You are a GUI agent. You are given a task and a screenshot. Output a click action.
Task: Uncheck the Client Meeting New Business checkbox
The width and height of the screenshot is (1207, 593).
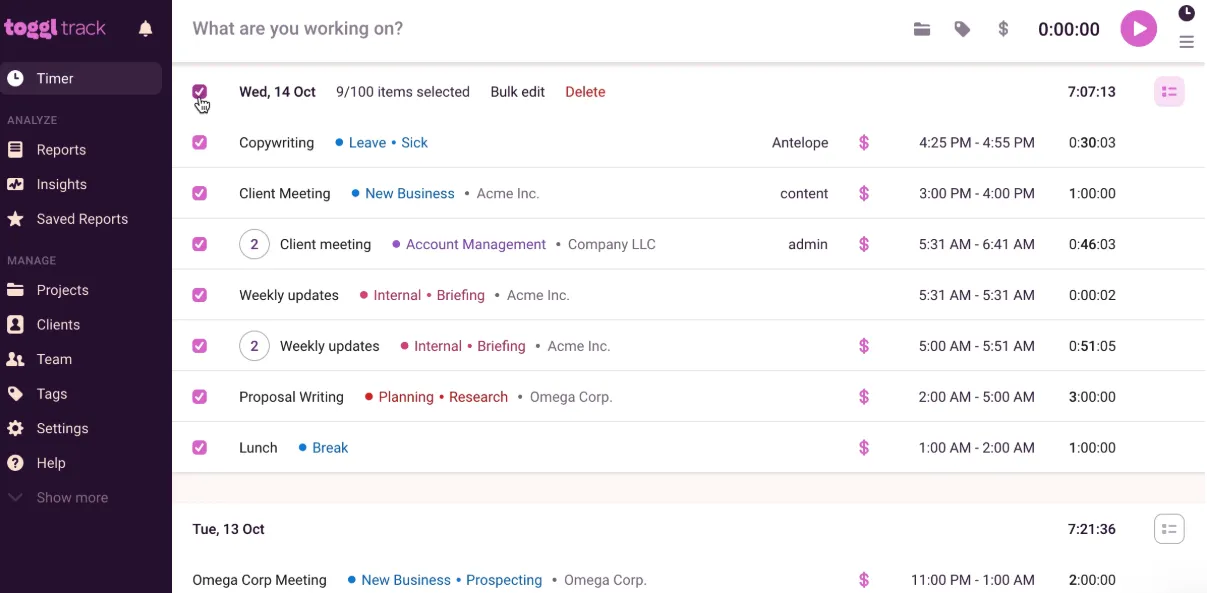click(x=200, y=194)
